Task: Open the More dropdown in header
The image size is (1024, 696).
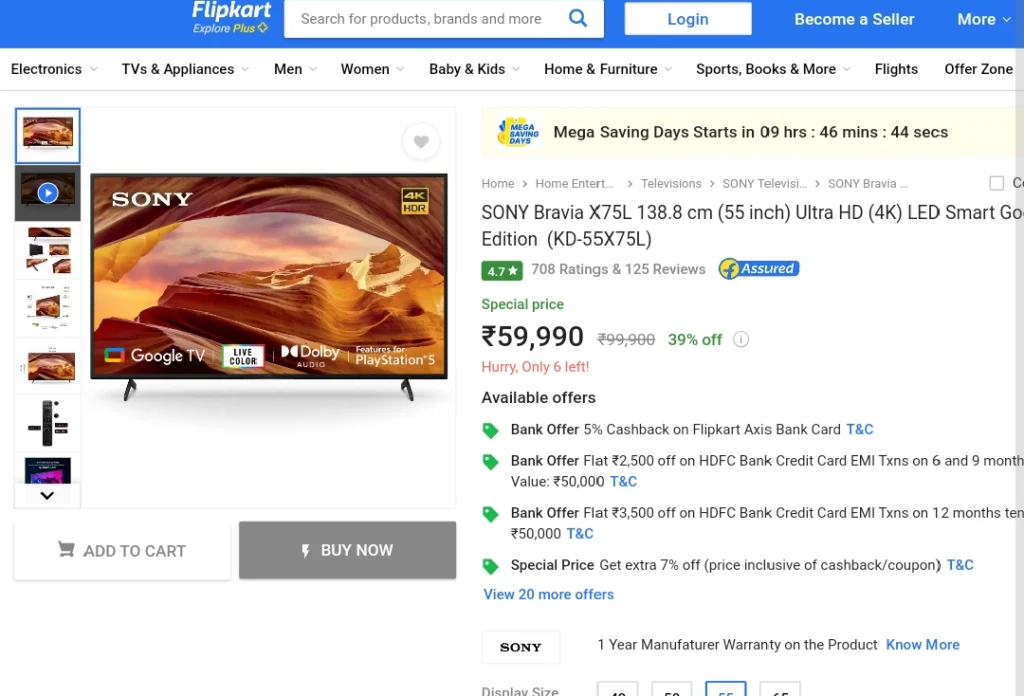Action: pos(984,20)
